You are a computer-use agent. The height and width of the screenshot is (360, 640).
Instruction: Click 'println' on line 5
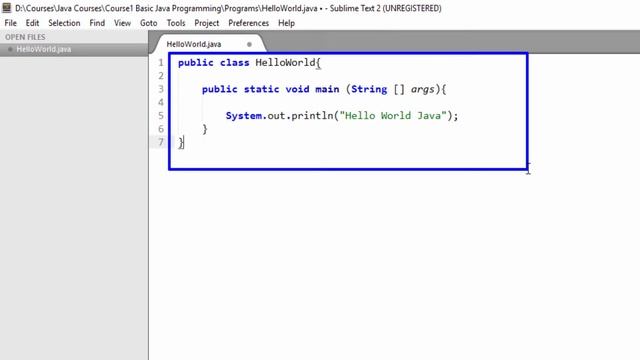pyautogui.click(x=312, y=116)
